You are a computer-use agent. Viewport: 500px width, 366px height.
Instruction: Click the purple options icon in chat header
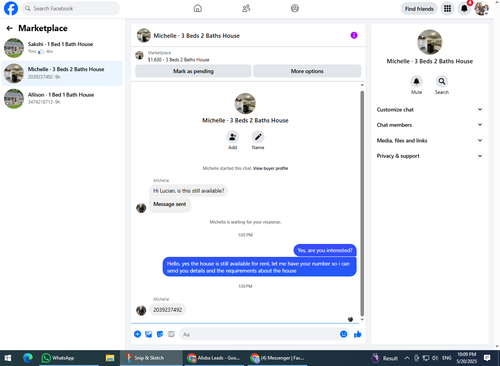(354, 35)
